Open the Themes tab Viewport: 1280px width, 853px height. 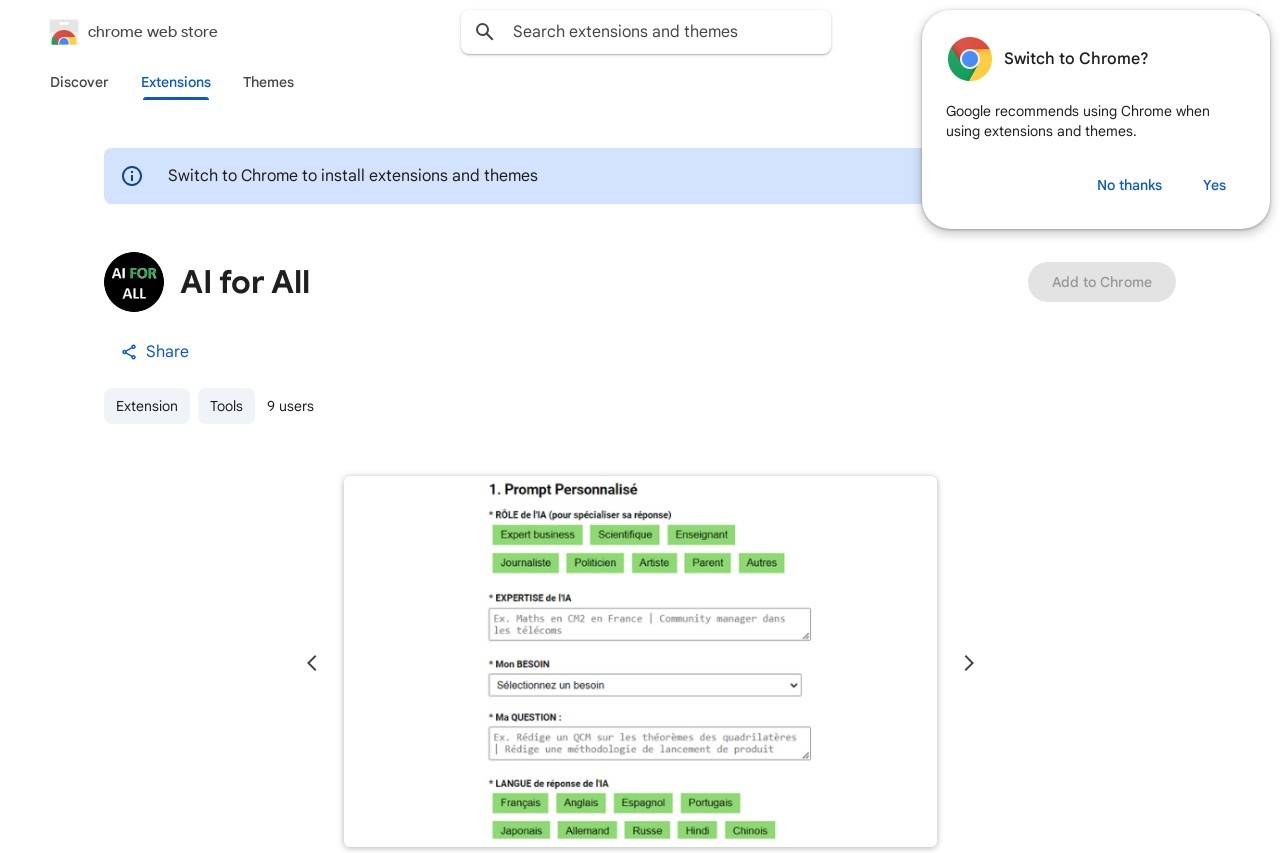268,82
